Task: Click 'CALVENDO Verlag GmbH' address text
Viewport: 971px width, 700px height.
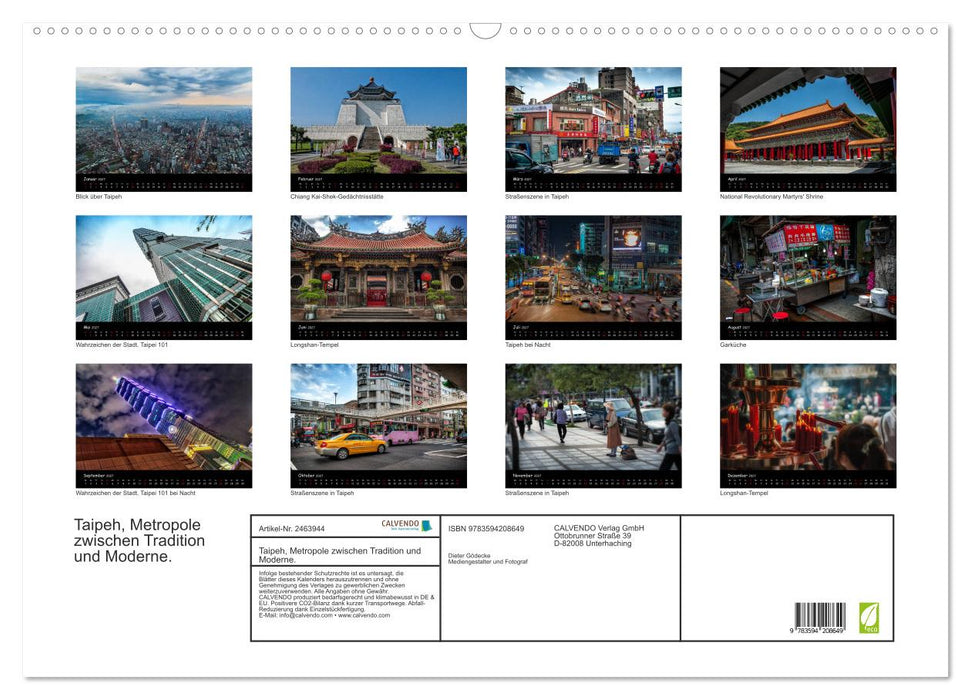Action: point(599,528)
